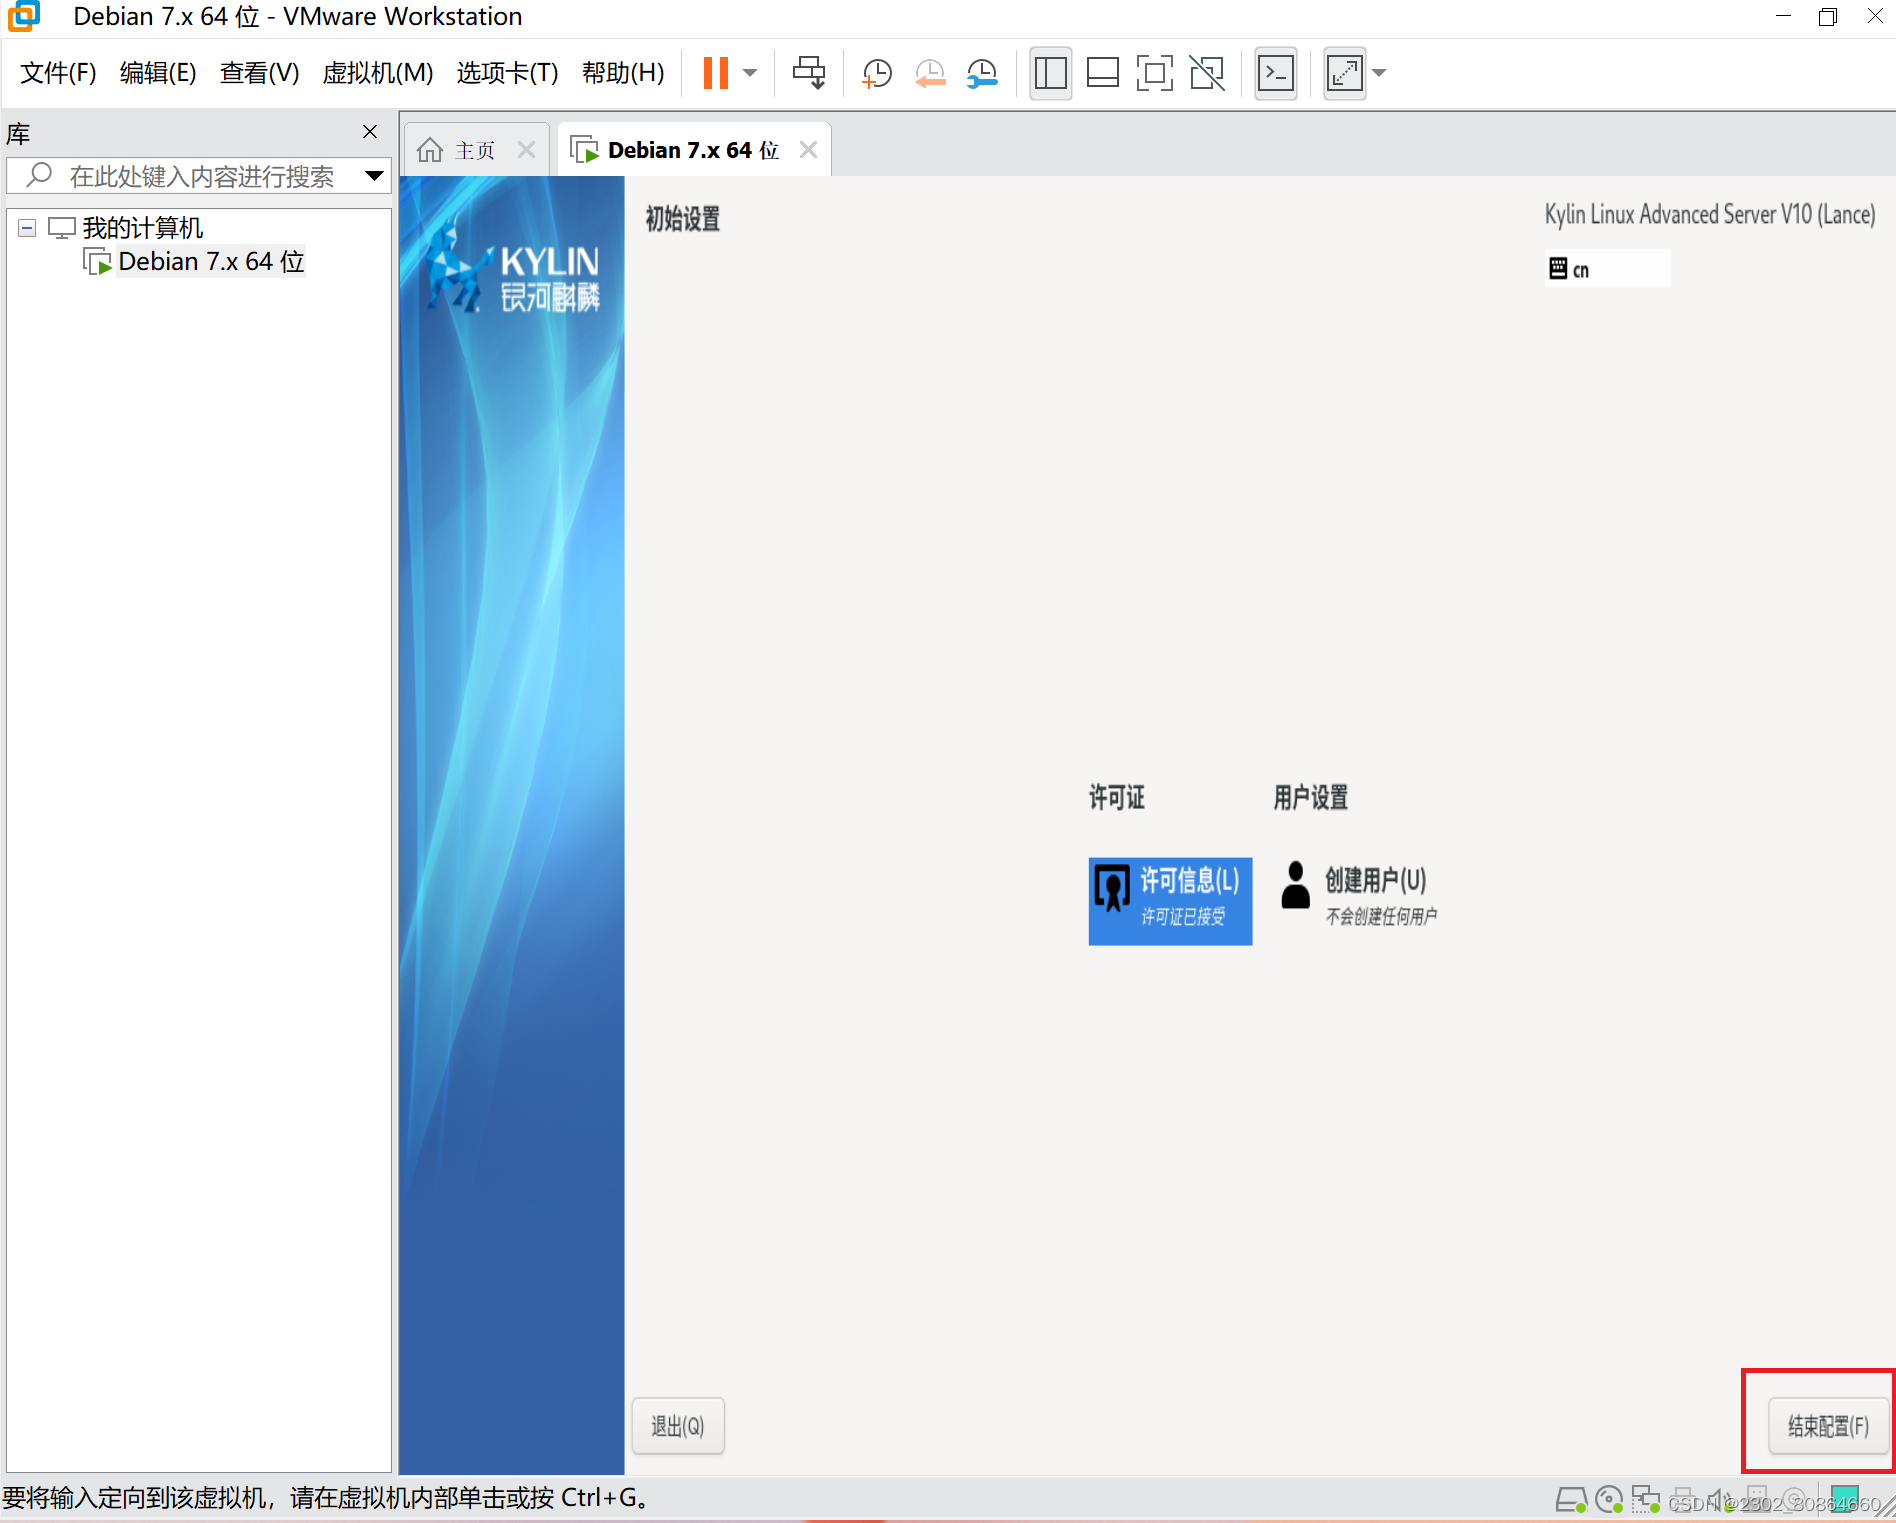Screen dimensions: 1896x1523
Task: Close the 主页 tab
Action: click(526, 150)
